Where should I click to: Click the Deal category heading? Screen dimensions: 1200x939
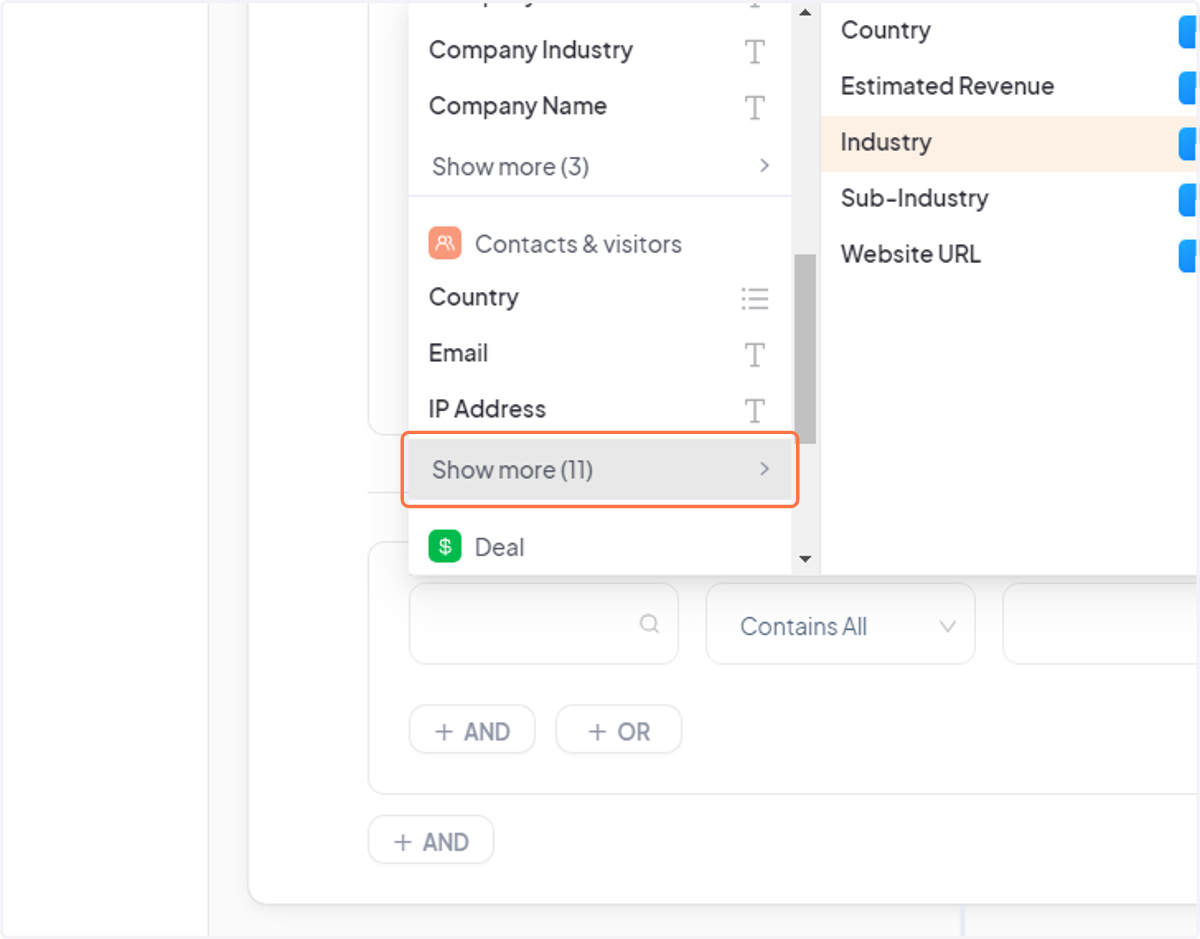coord(500,547)
